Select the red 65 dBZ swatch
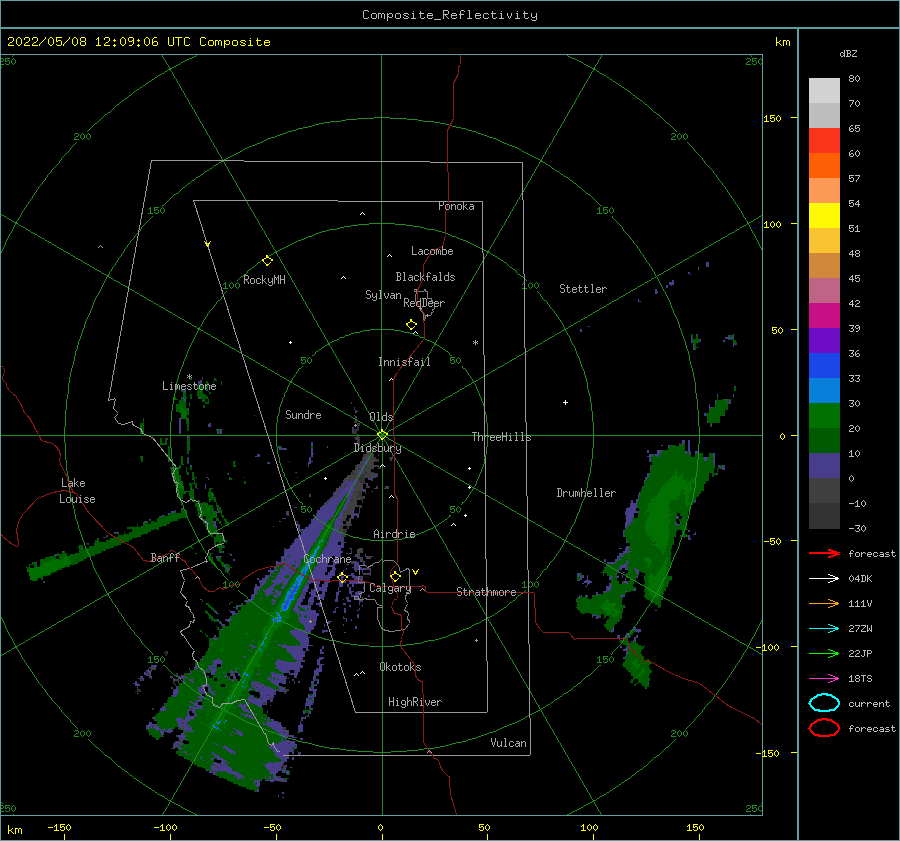This screenshot has height=841, width=900. pyautogui.click(x=824, y=141)
